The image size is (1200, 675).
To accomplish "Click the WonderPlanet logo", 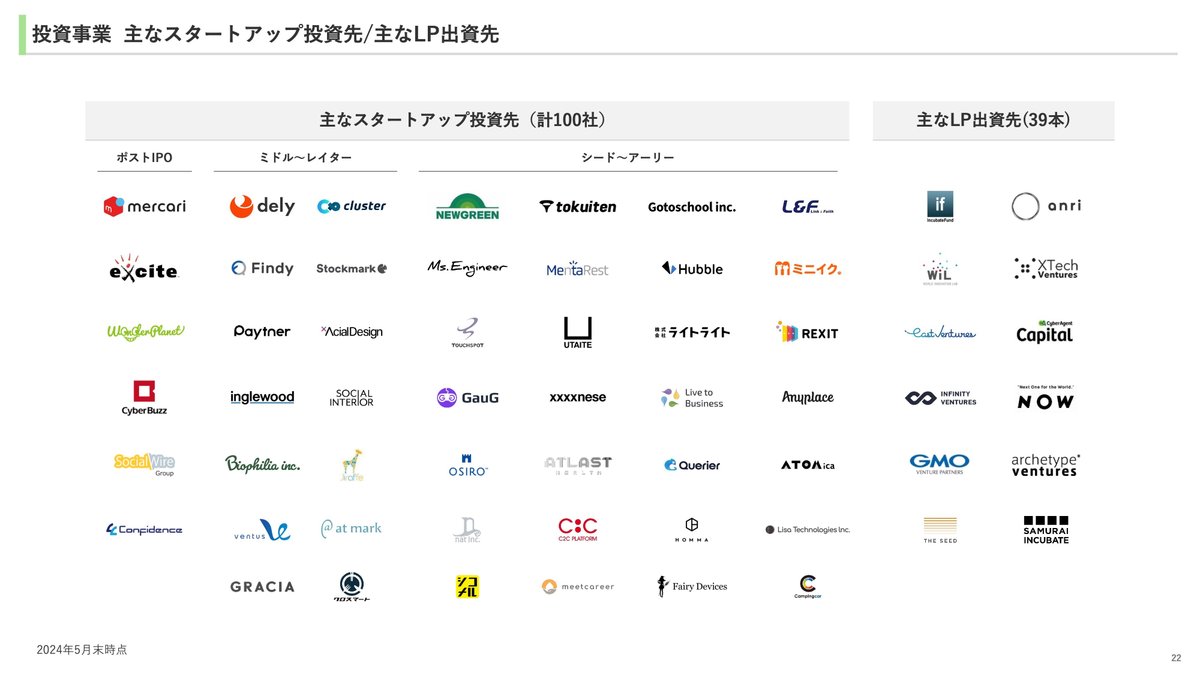I will 145,331.
